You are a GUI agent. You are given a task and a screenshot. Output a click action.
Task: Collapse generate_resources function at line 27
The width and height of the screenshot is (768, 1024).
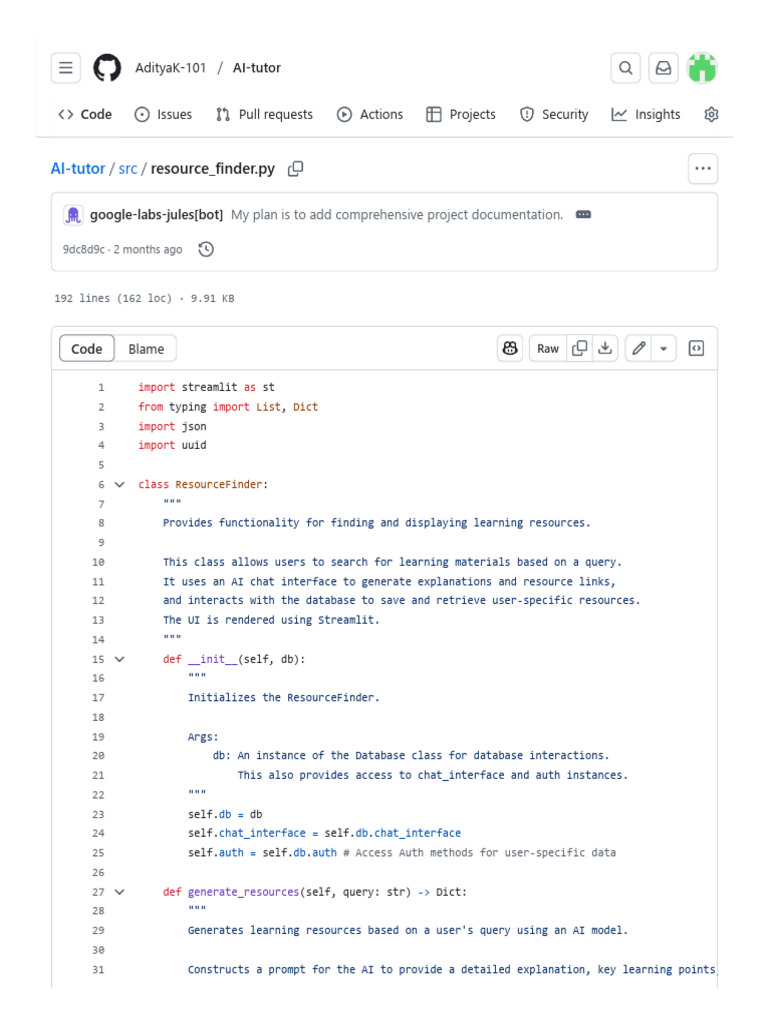pyautogui.click(x=120, y=892)
